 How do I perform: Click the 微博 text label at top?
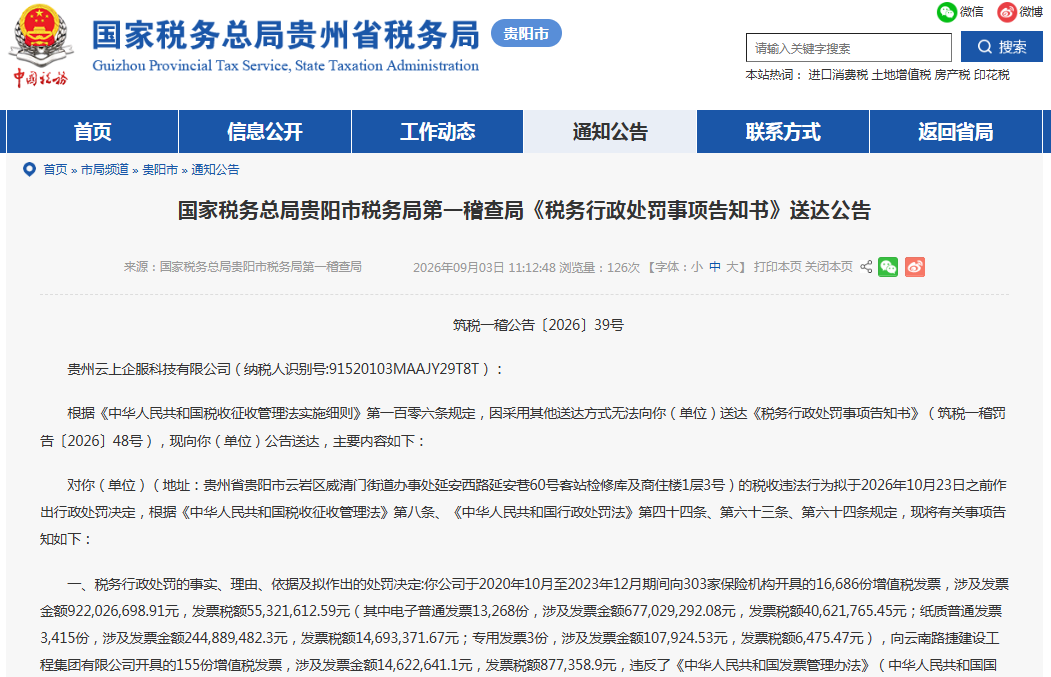coord(1032,11)
